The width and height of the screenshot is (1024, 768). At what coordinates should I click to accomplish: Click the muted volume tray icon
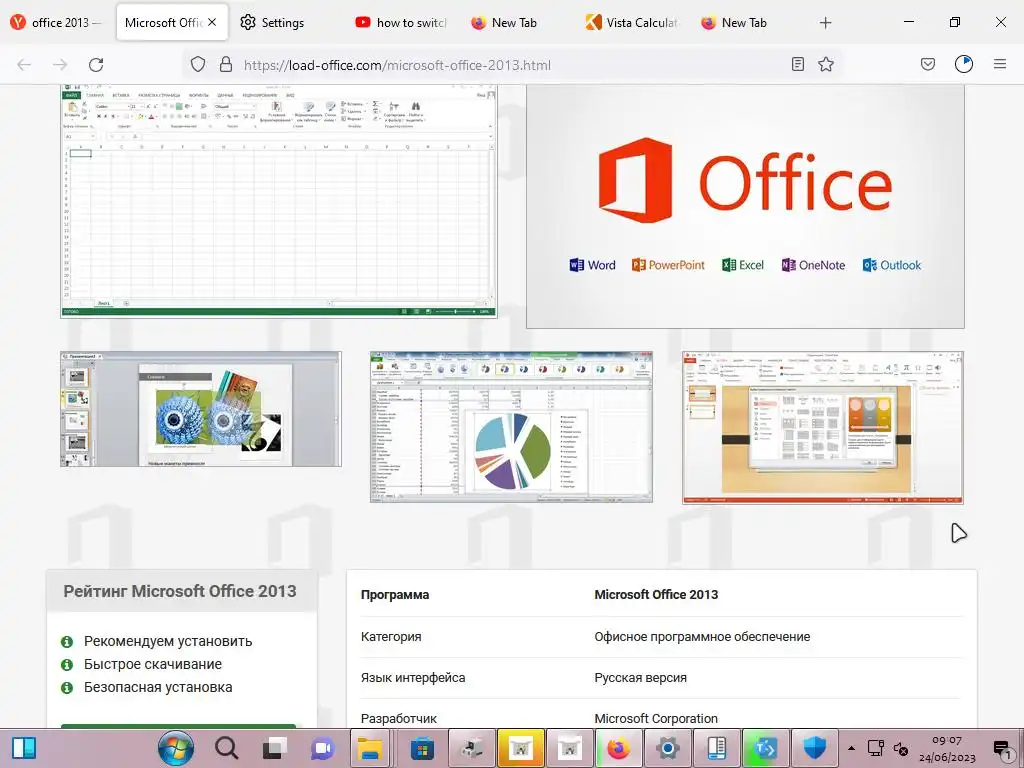click(x=901, y=748)
